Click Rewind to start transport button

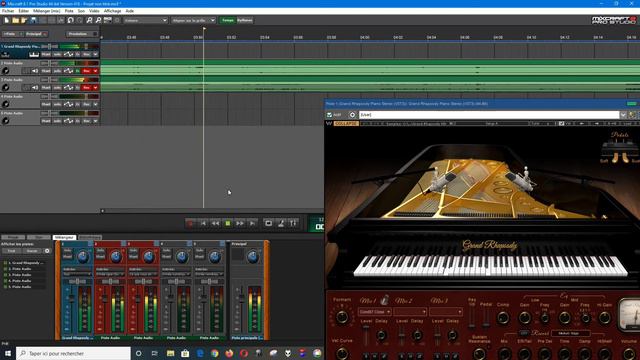(x=203, y=223)
